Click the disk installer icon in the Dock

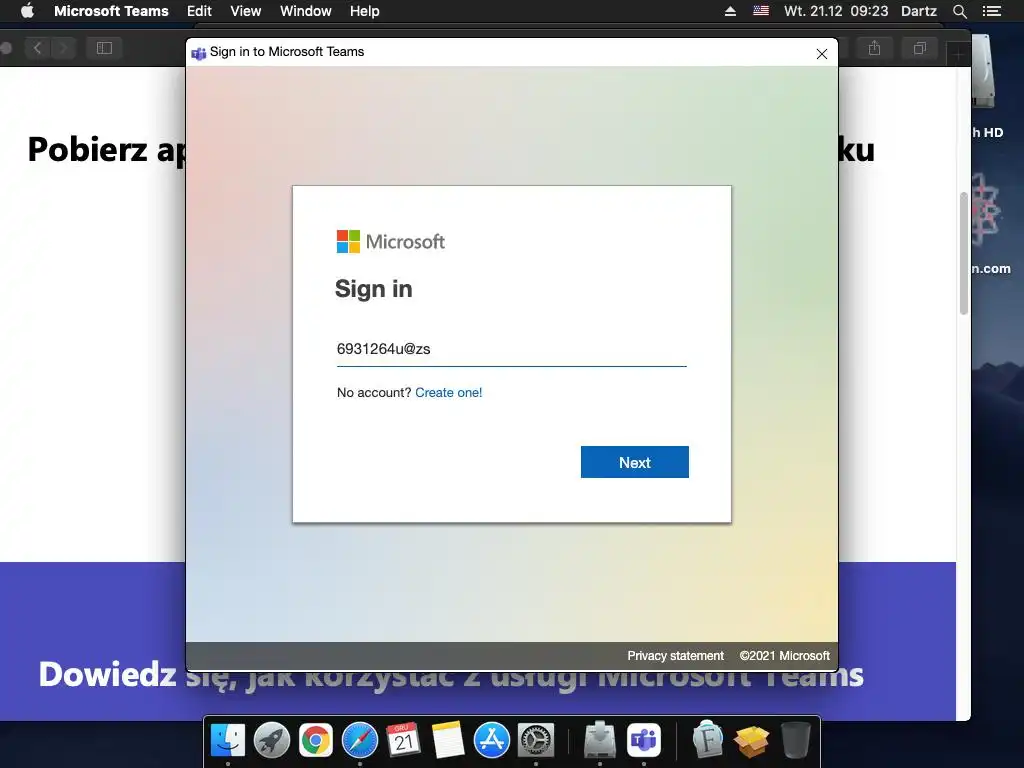tap(600, 741)
